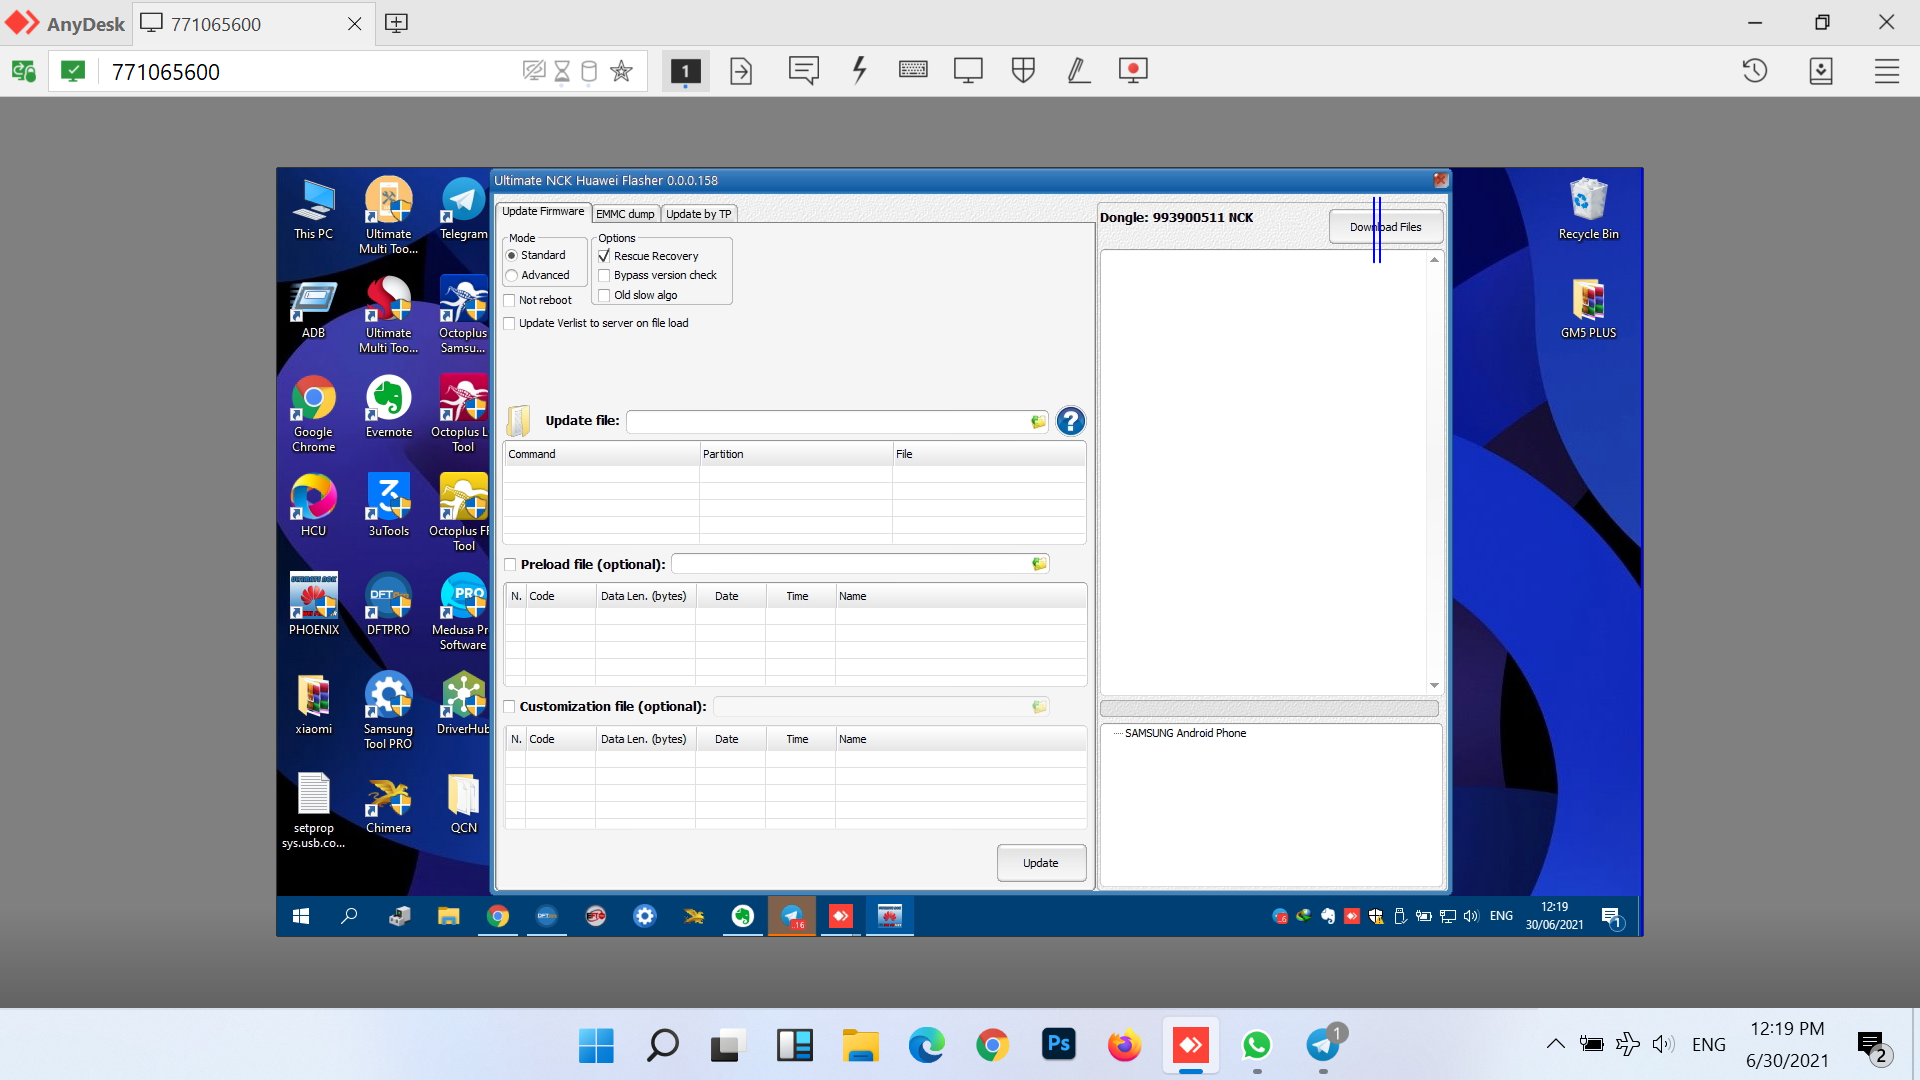Toggle Update Verlist to server checkbox

coord(509,324)
